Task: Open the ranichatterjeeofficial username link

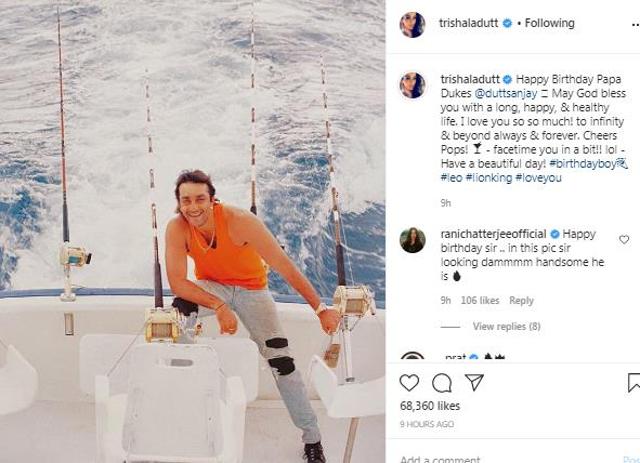Action: click(493, 234)
